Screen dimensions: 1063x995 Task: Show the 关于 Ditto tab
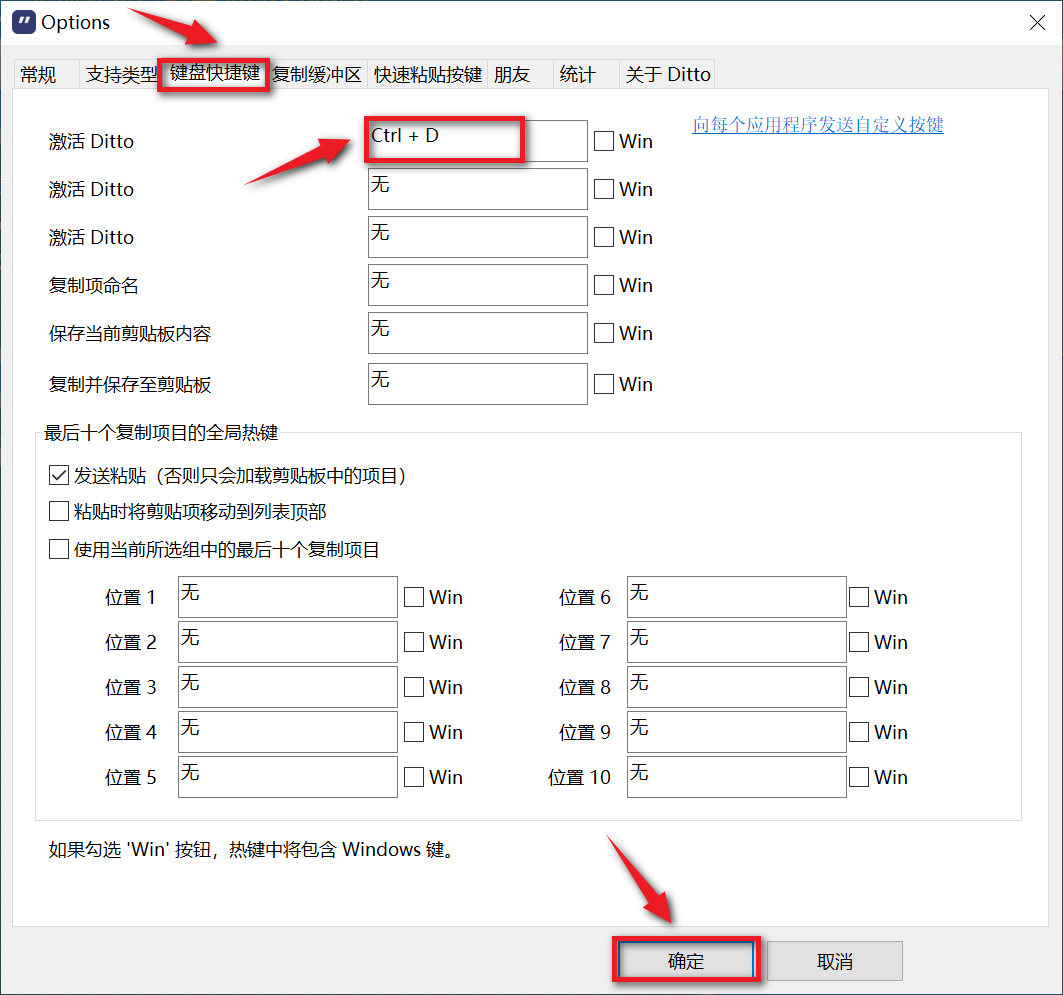coord(668,75)
